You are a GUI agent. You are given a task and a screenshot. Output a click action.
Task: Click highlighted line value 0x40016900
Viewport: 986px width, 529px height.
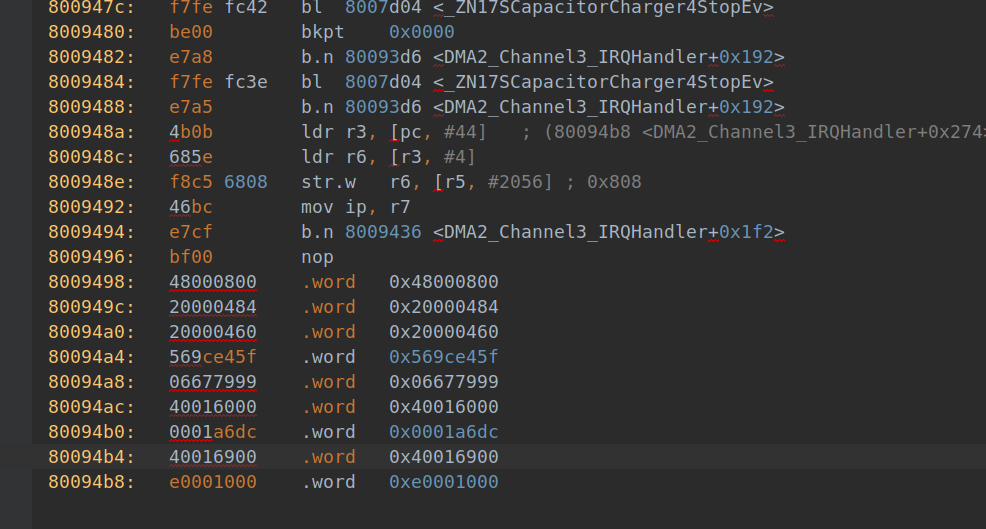coord(443,457)
